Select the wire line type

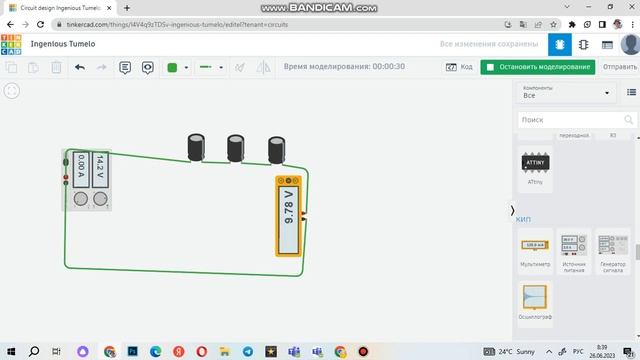pos(206,67)
